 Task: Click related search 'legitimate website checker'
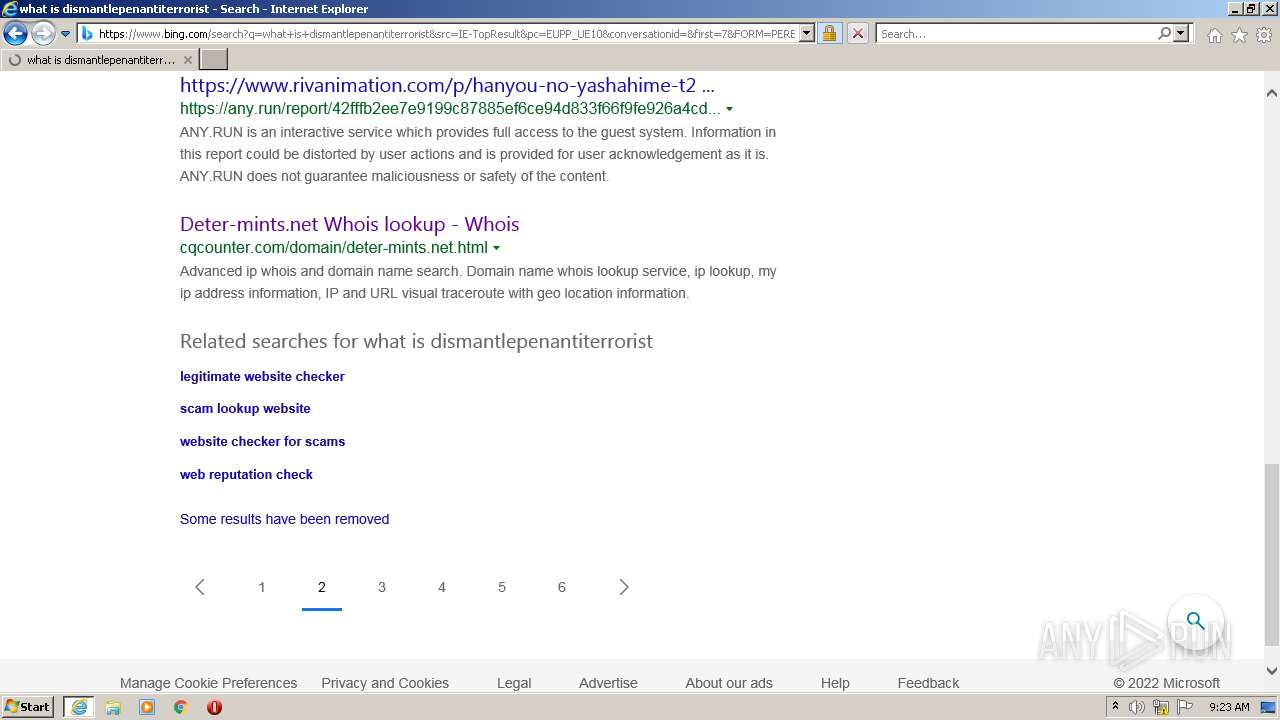[x=262, y=376]
